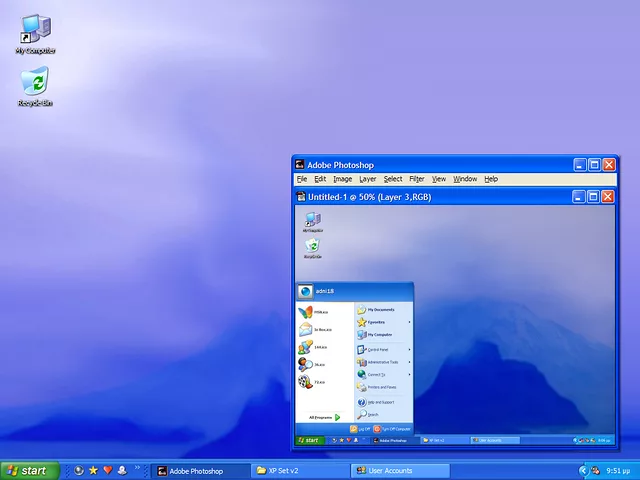Open the My Computer desktop icon

[x=35, y=31]
